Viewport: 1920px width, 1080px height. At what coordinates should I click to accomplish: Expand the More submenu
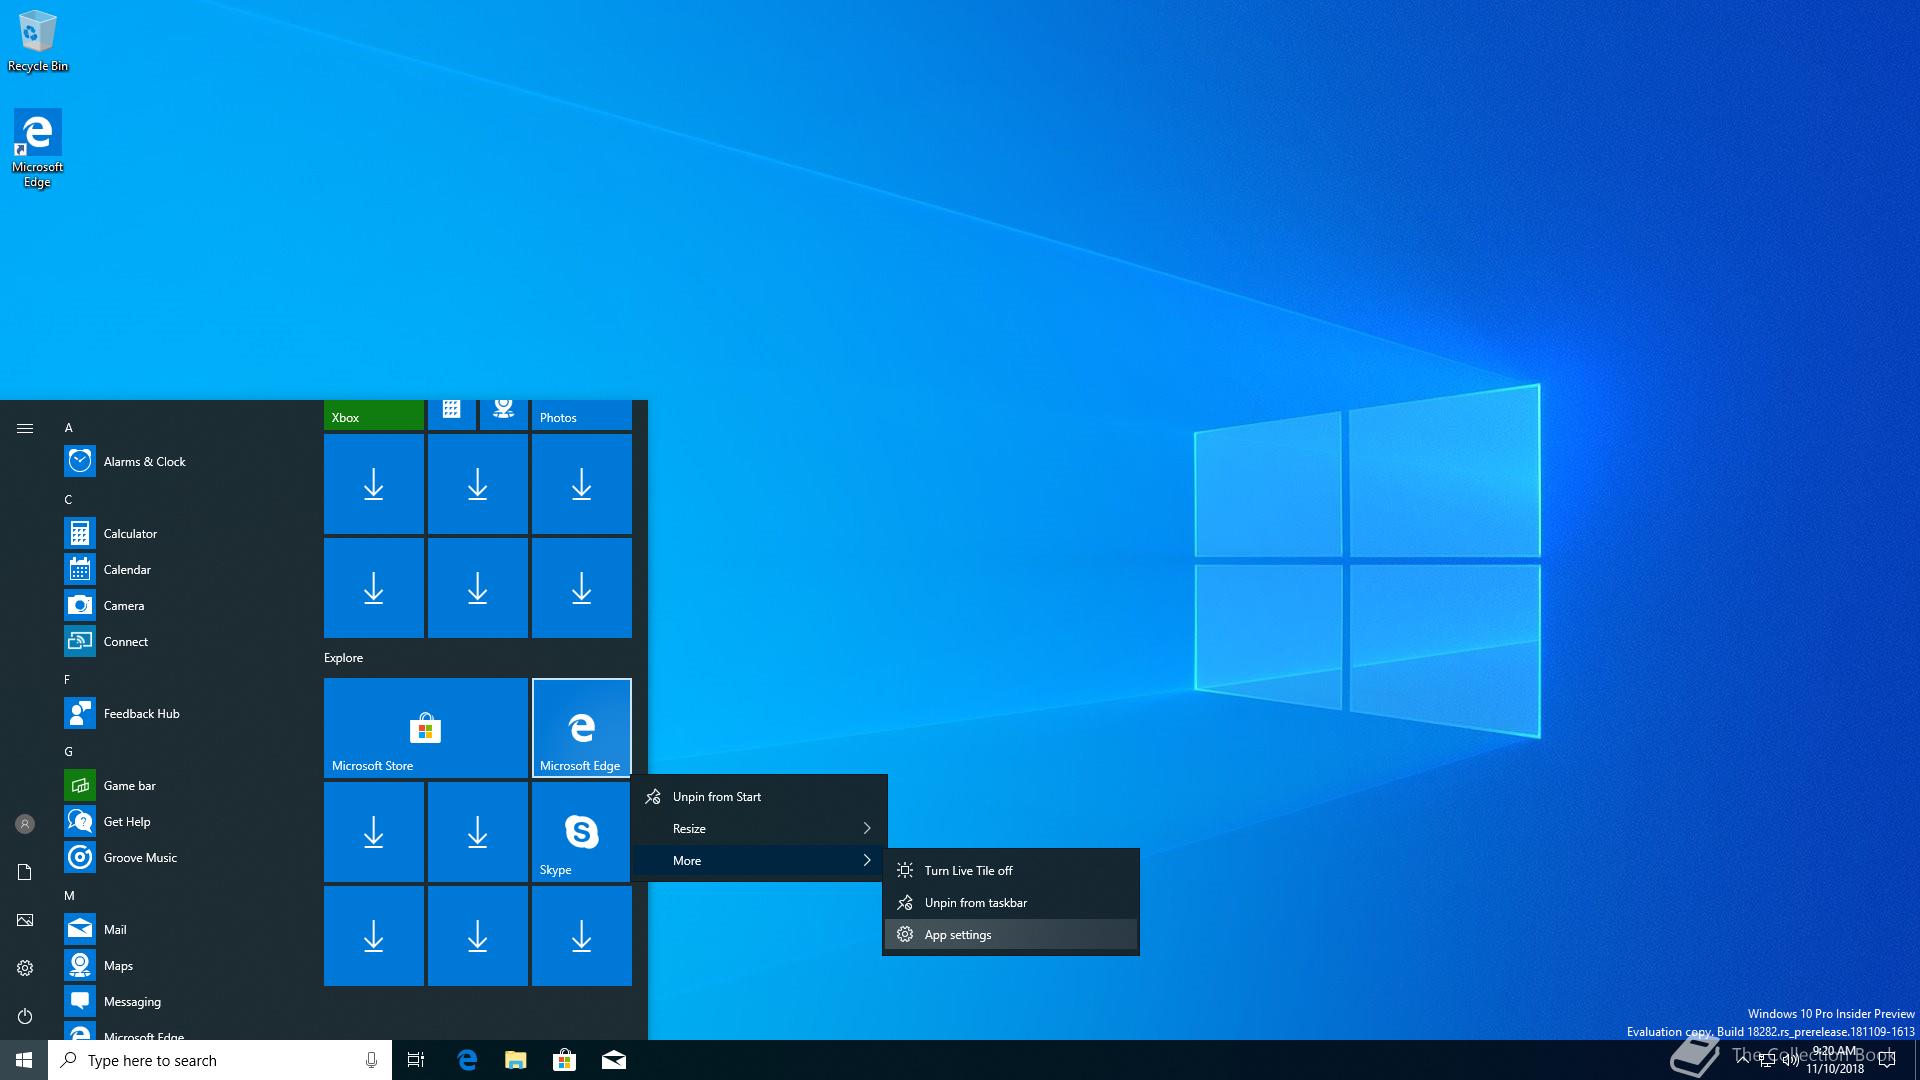760,861
